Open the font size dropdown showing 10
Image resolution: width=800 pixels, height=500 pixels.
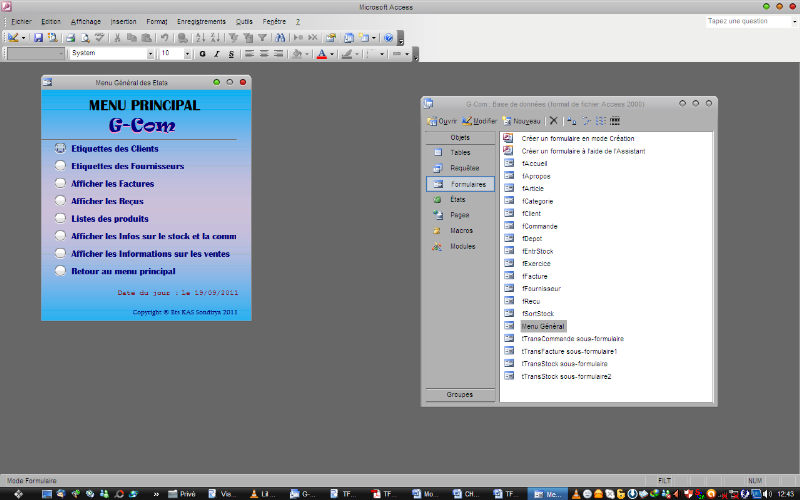coord(189,54)
